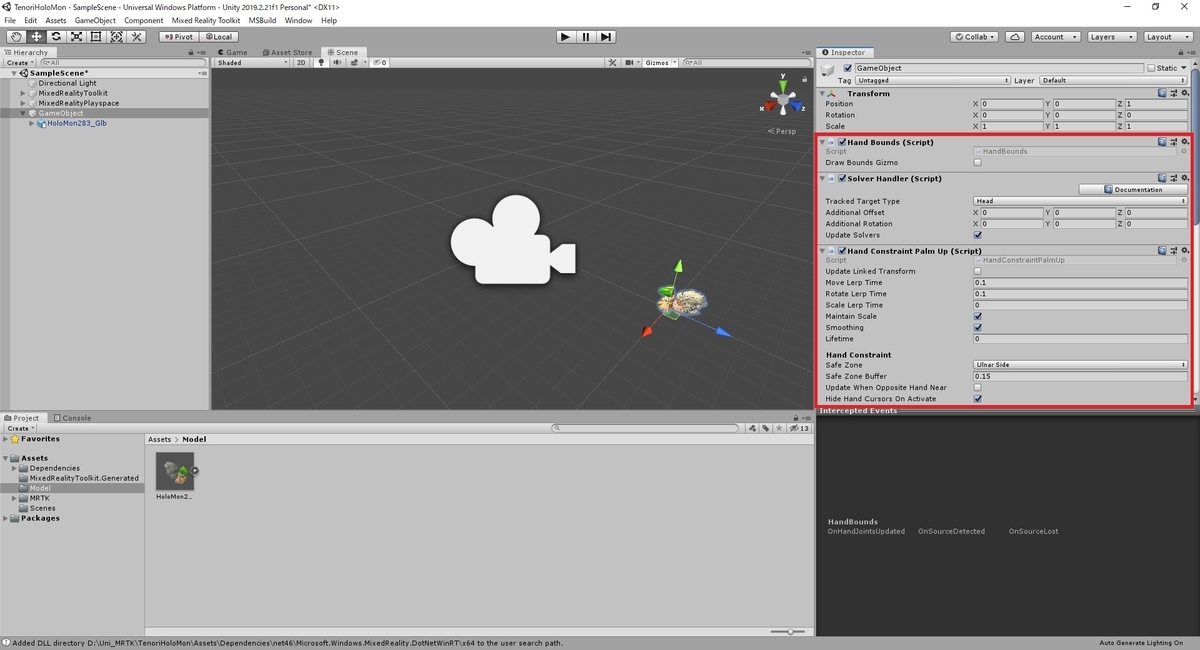Image resolution: width=1200 pixels, height=650 pixels.
Task: Open the Mixed Reality Toolkit menu
Action: click(206, 20)
